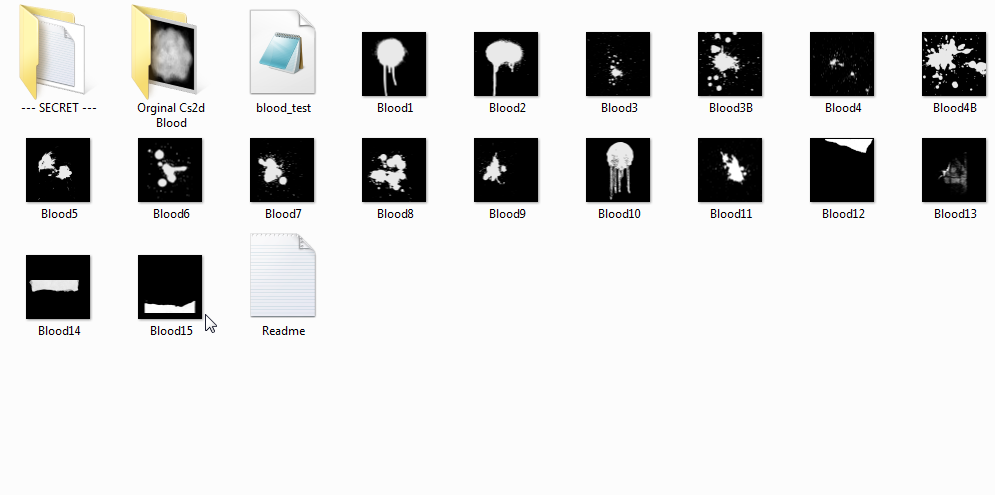The height and width of the screenshot is (495, 995).
Task: Click the 'Blood15' file name label
Action: tap(171, 331)
